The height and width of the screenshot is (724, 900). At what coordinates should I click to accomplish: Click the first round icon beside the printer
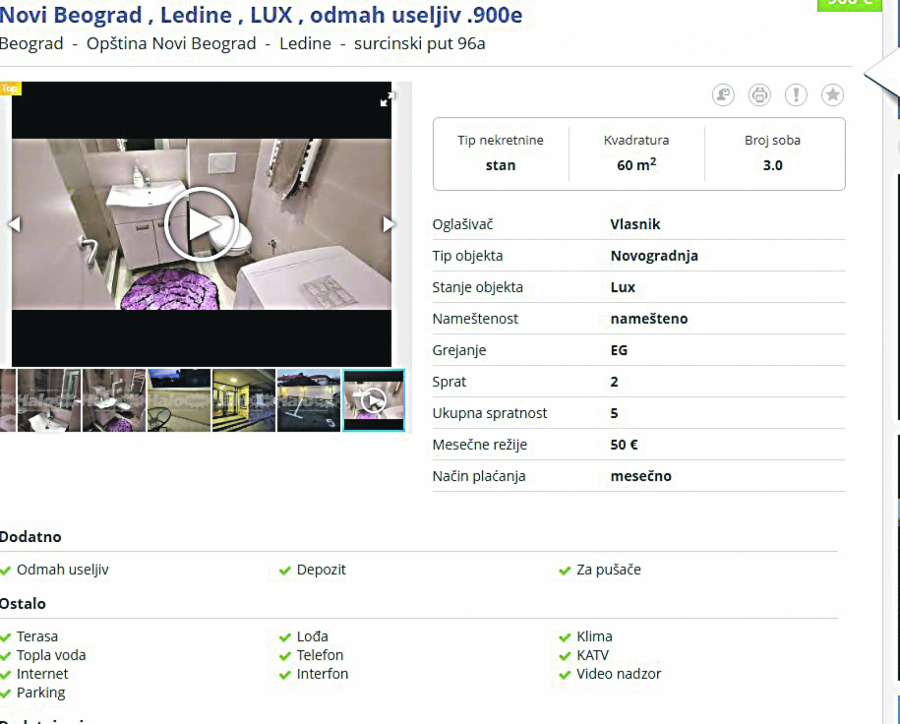pyautogui.click(x=723, y=95)
